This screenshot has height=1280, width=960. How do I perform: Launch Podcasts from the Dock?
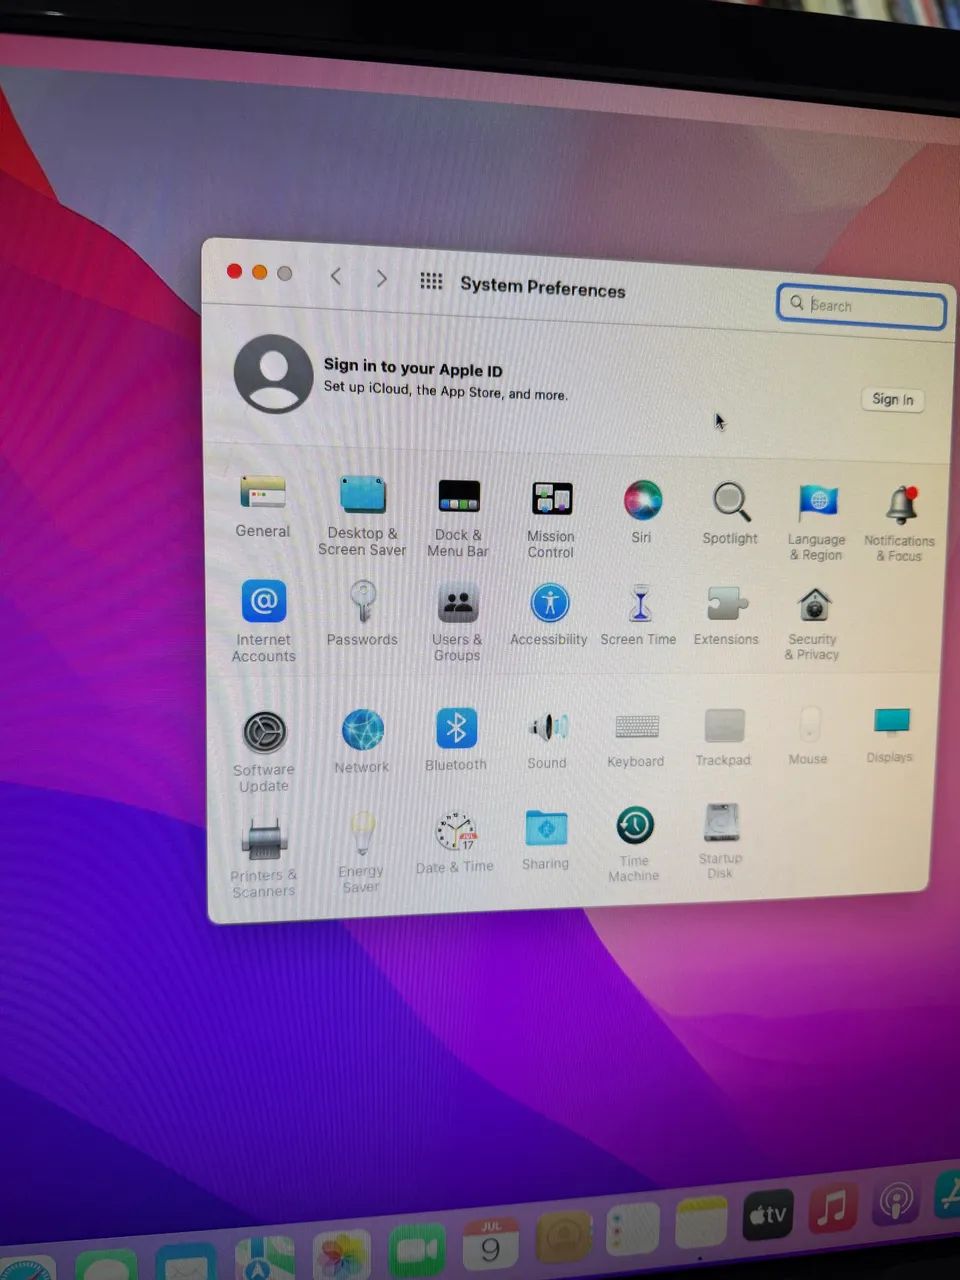pos(895,1200)
